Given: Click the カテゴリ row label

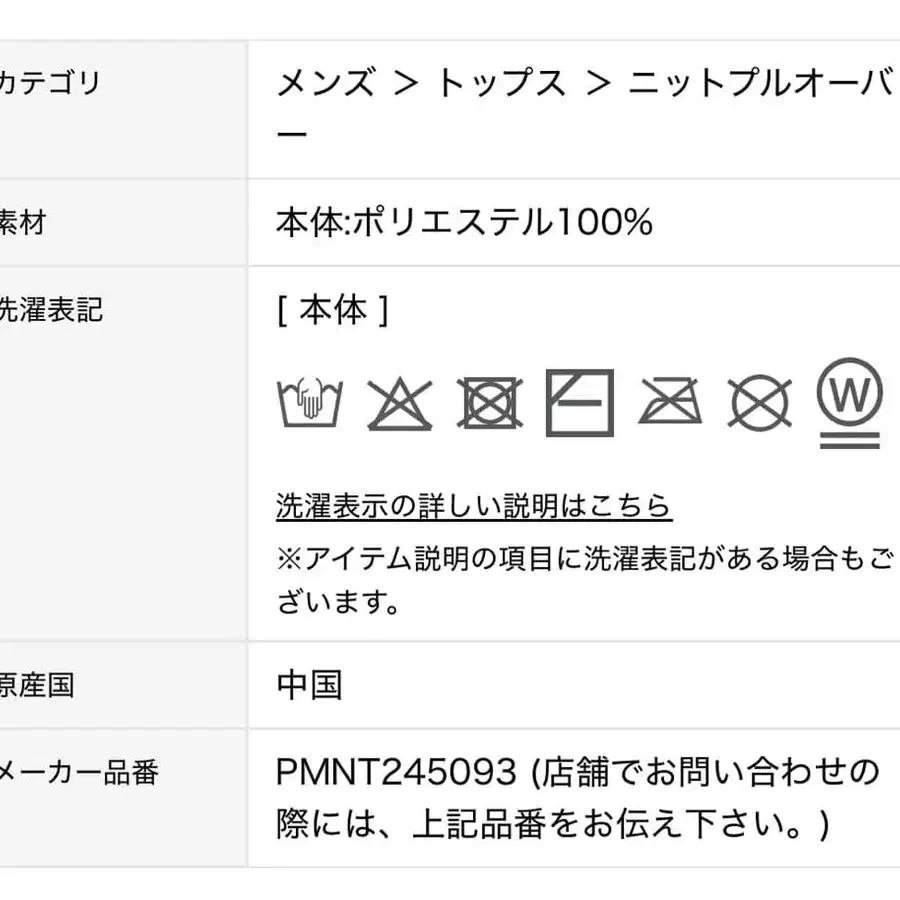Looking at the screenshot, I should pos(49,82).
